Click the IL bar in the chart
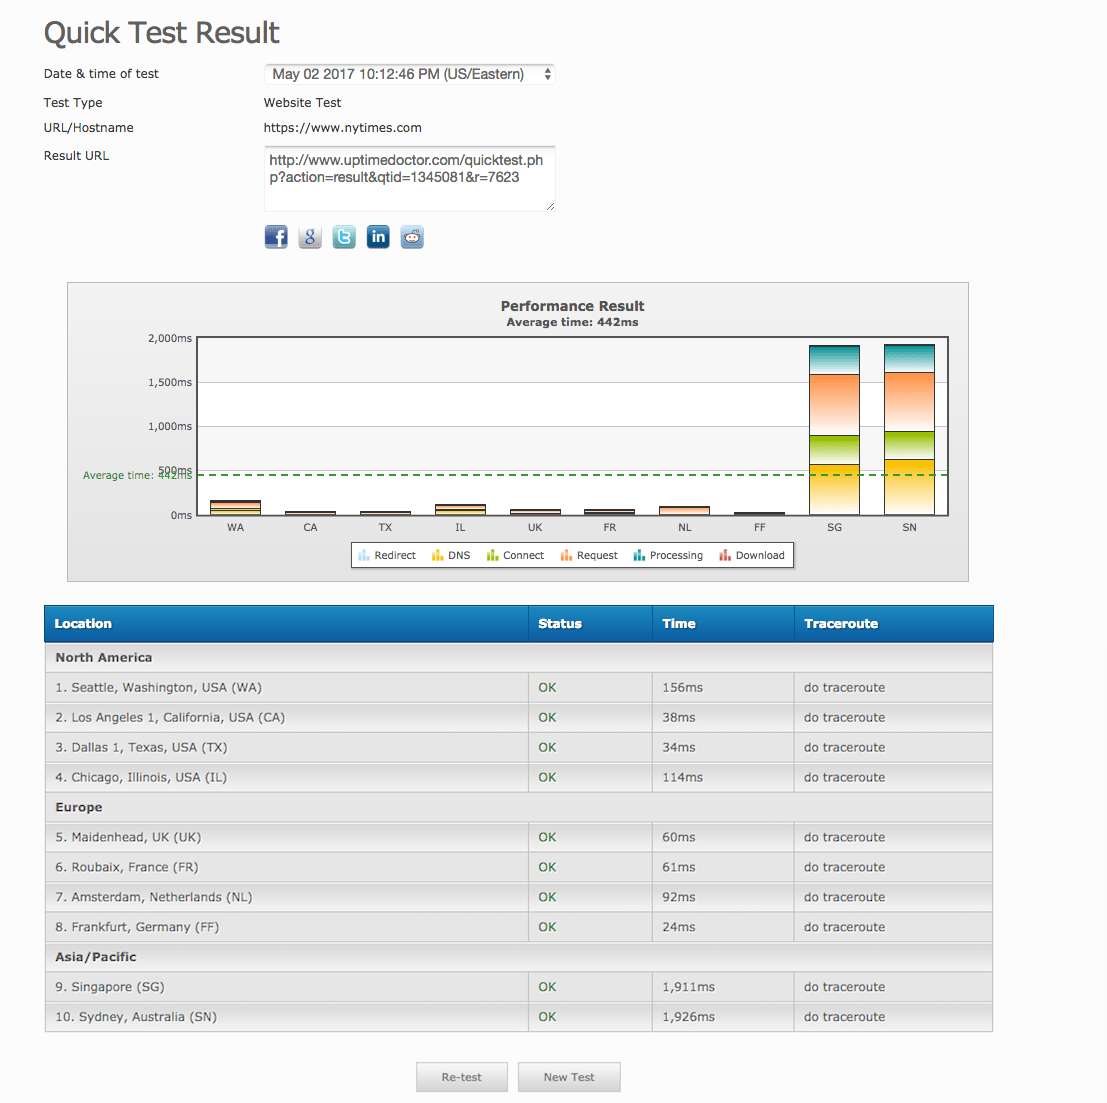1107x1103 pixels. [x=460, y=510]
